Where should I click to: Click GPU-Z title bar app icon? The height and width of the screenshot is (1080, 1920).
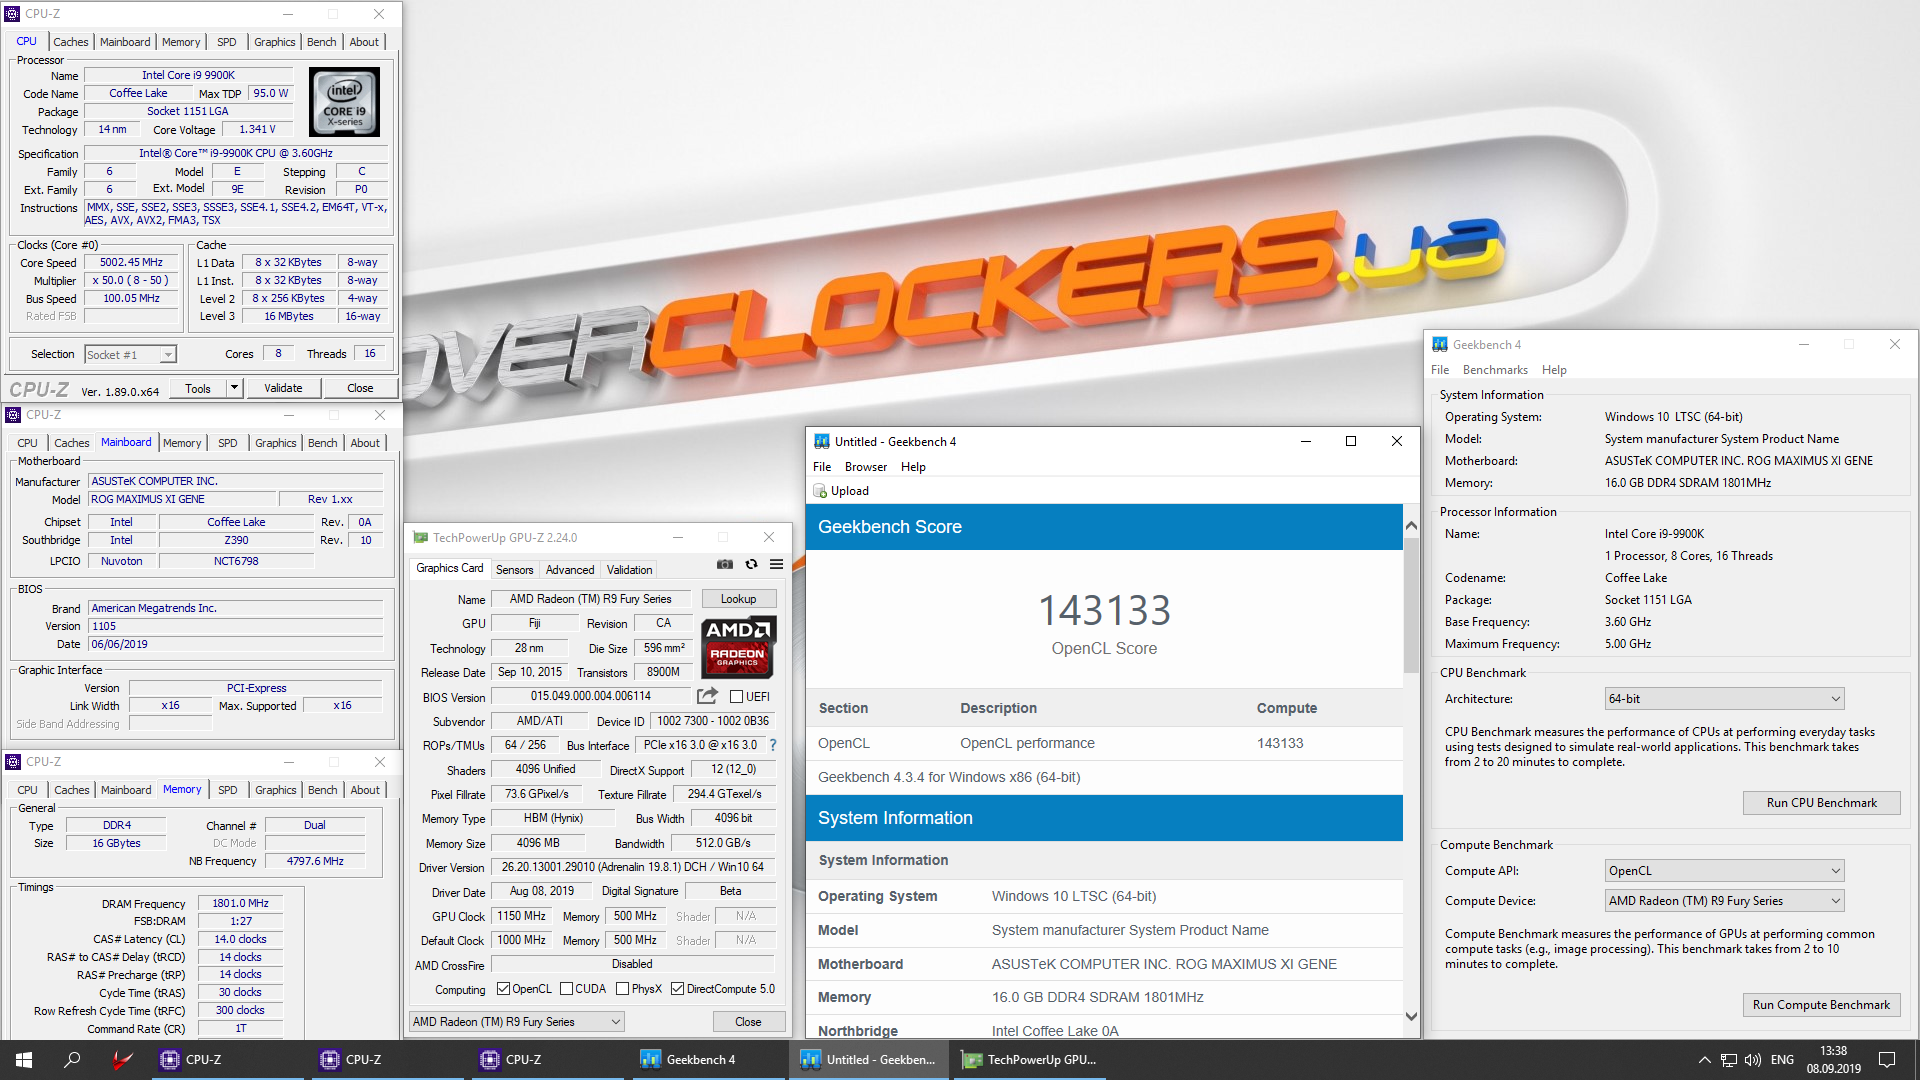(x=421, y=538)
